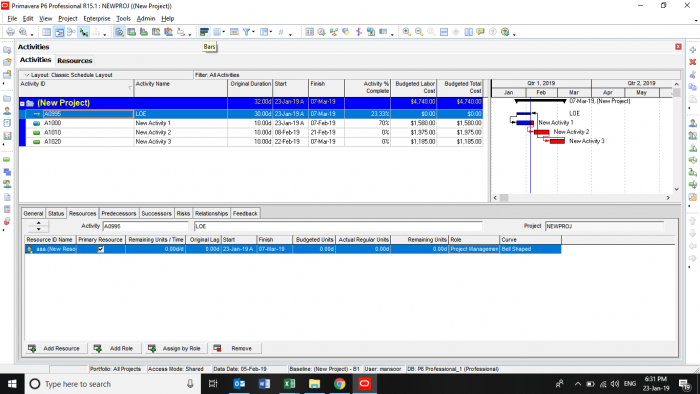
Task: Open Group and Sort dropdown arrow
Action: (x=271, y=32)
